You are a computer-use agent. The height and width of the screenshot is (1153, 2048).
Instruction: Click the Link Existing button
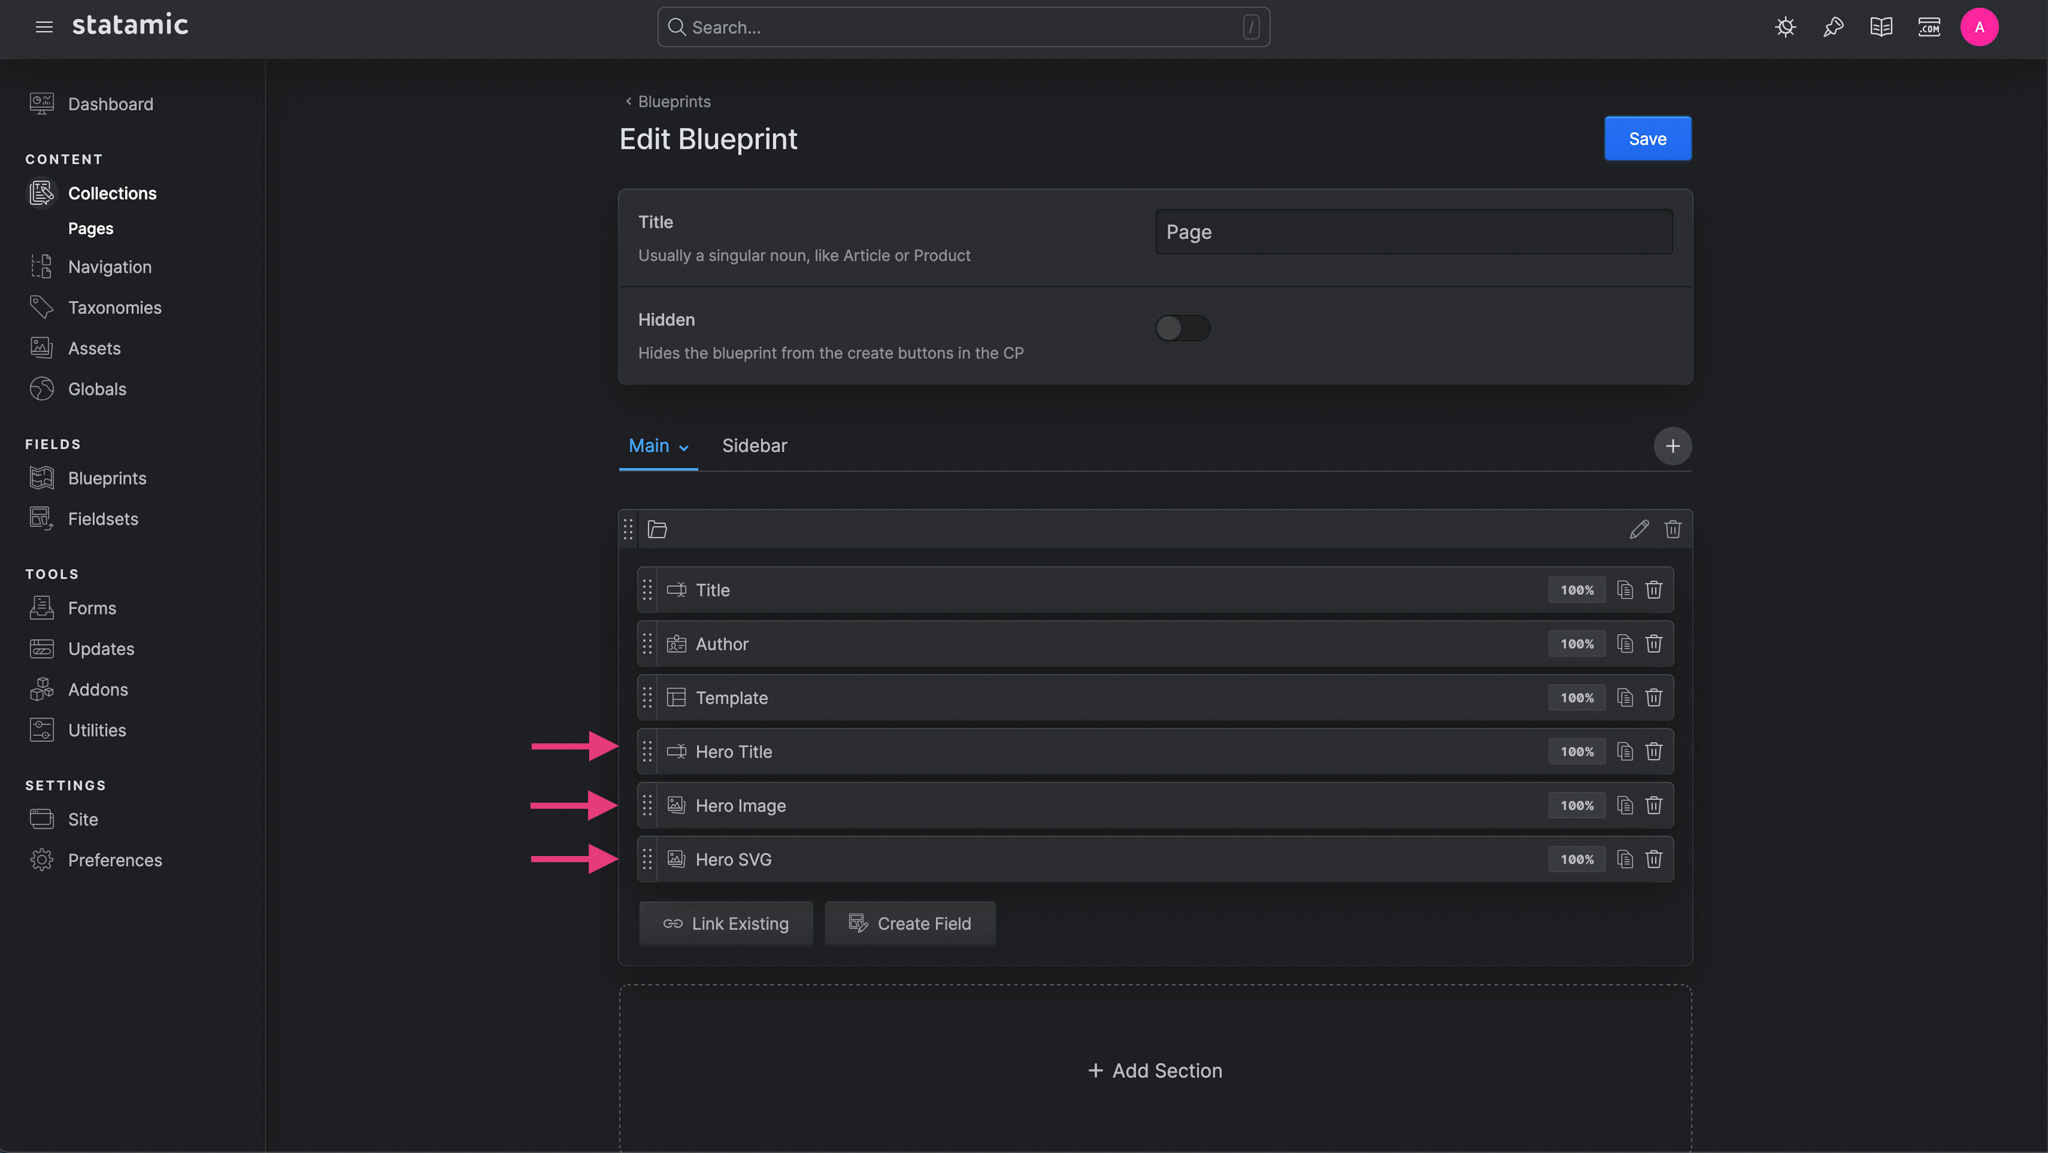[x=726, y=924]
